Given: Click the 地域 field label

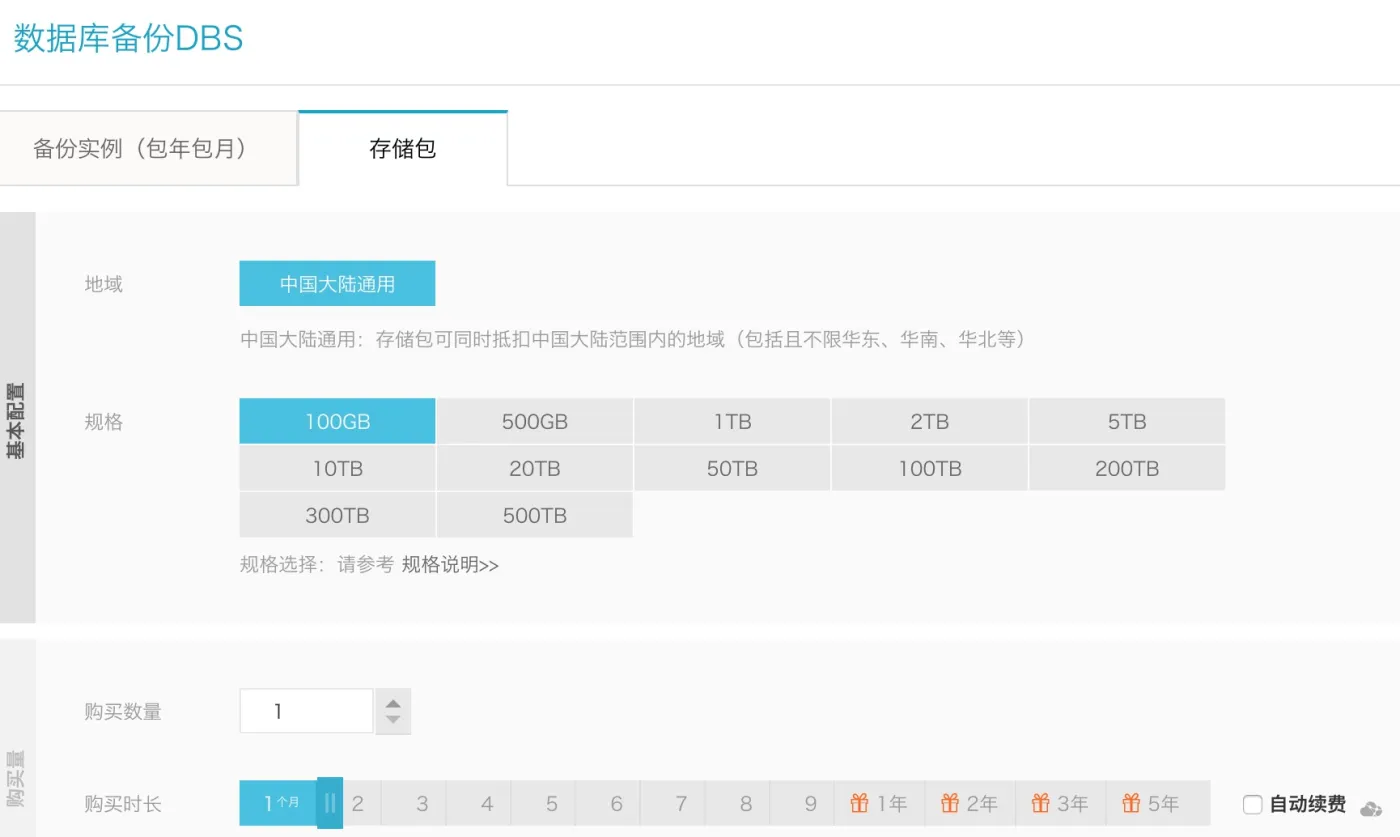Looking at the screenshot, I should pyautogui.click(x=103, y=284).
